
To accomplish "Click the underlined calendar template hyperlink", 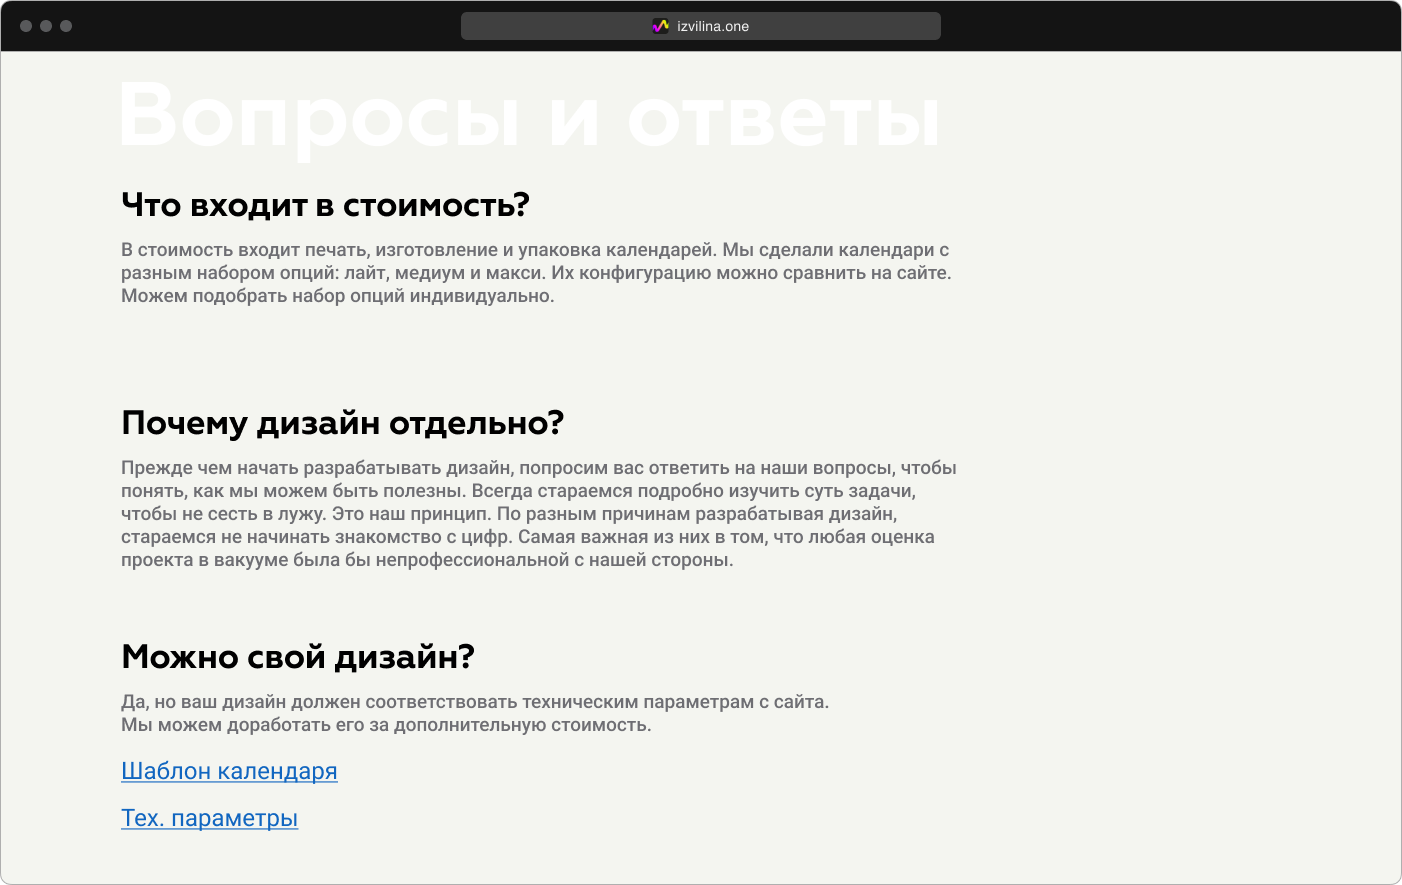I will click(x=228, y=771).
